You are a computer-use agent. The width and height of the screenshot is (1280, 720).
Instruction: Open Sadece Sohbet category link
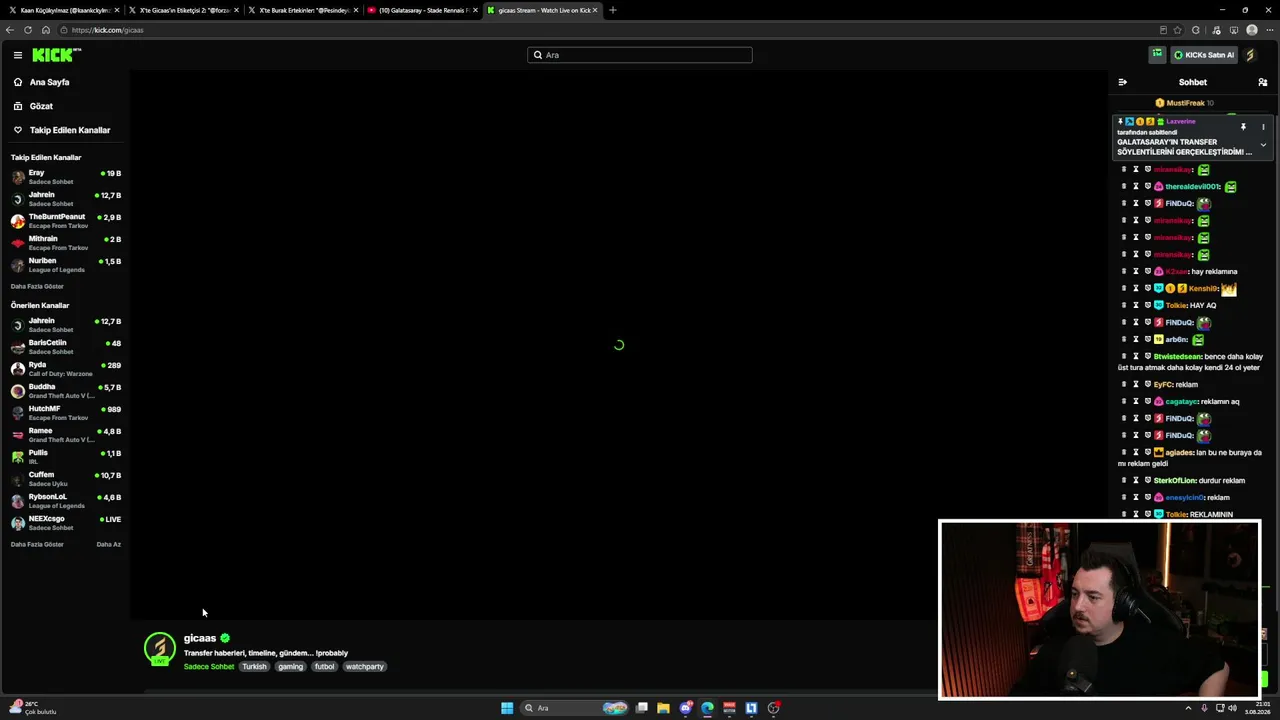209,667
